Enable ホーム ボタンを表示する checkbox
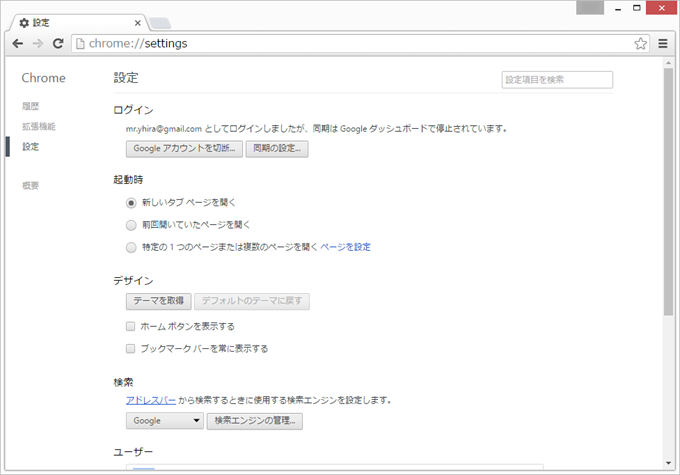 (x=131, y=326)
